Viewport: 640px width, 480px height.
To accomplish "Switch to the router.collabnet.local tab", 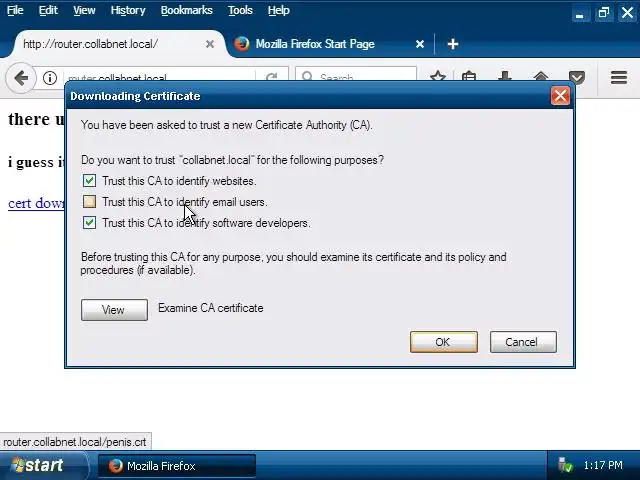I will pyautogui.click(x=118, y=44).
